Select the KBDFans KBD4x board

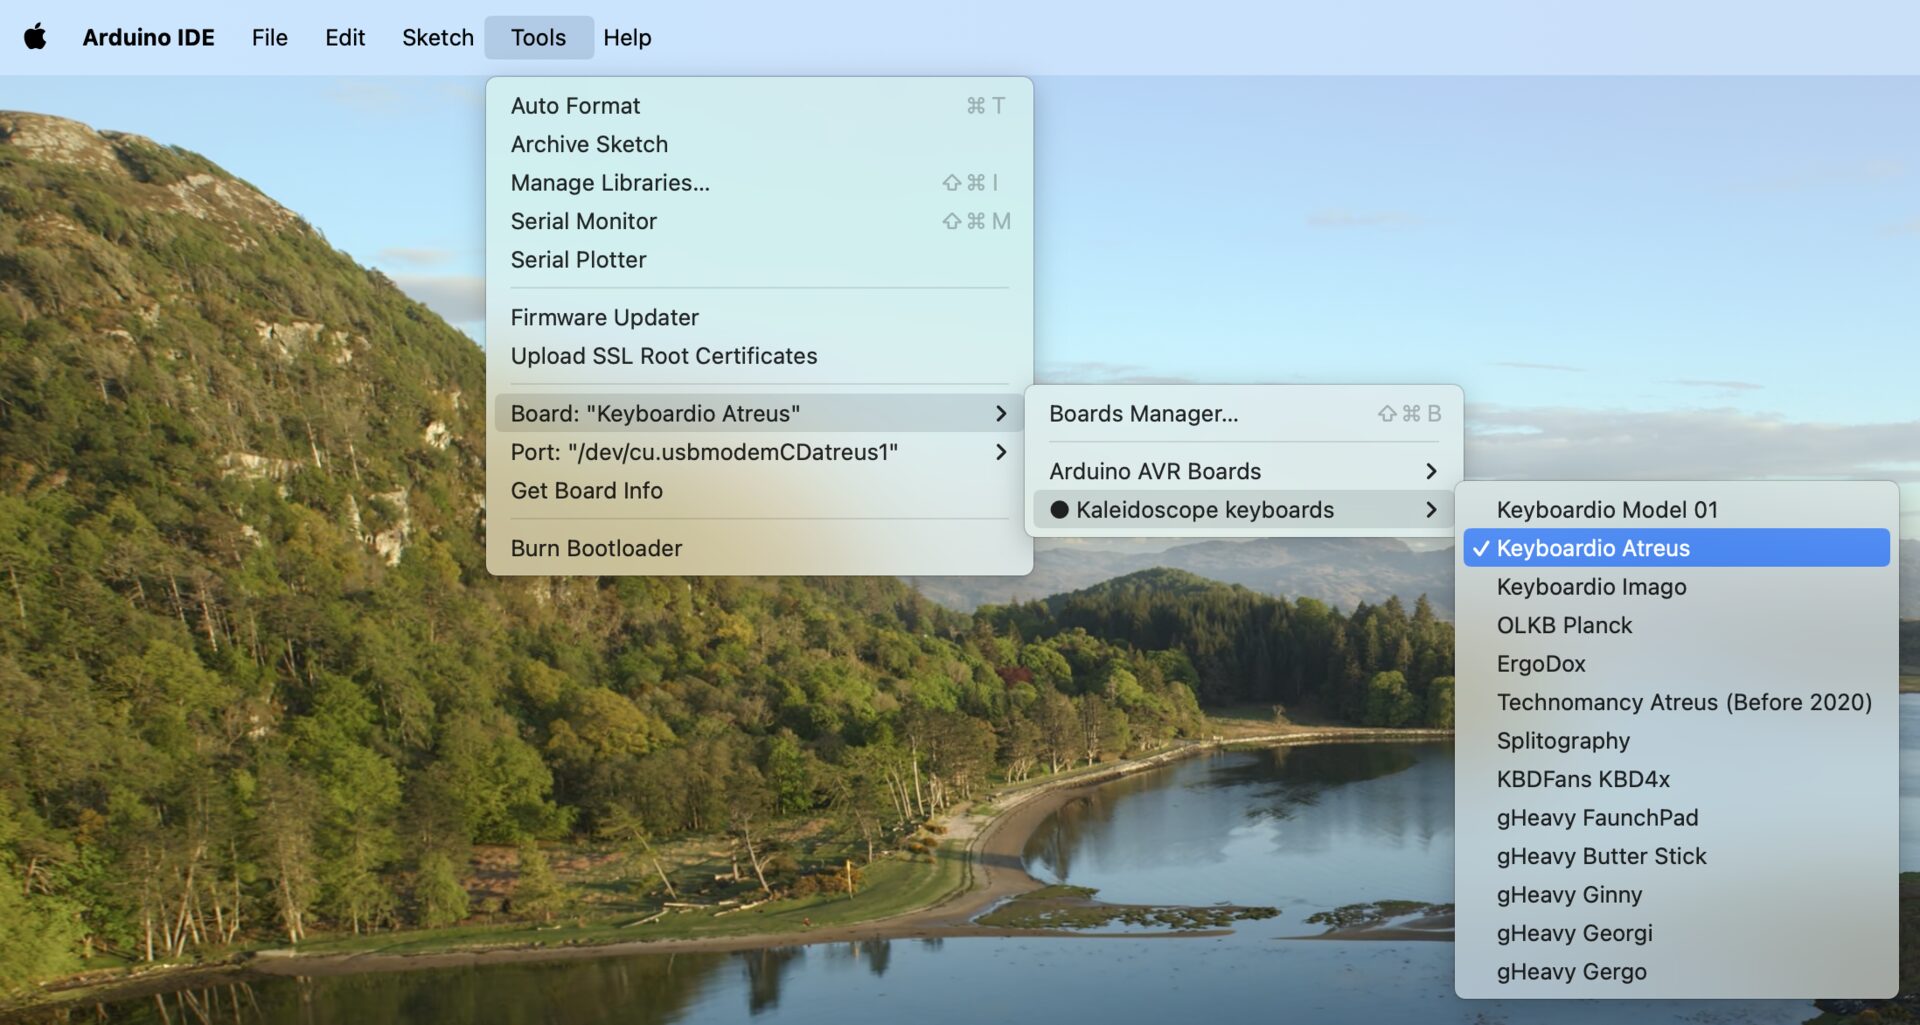(1676, 779)
